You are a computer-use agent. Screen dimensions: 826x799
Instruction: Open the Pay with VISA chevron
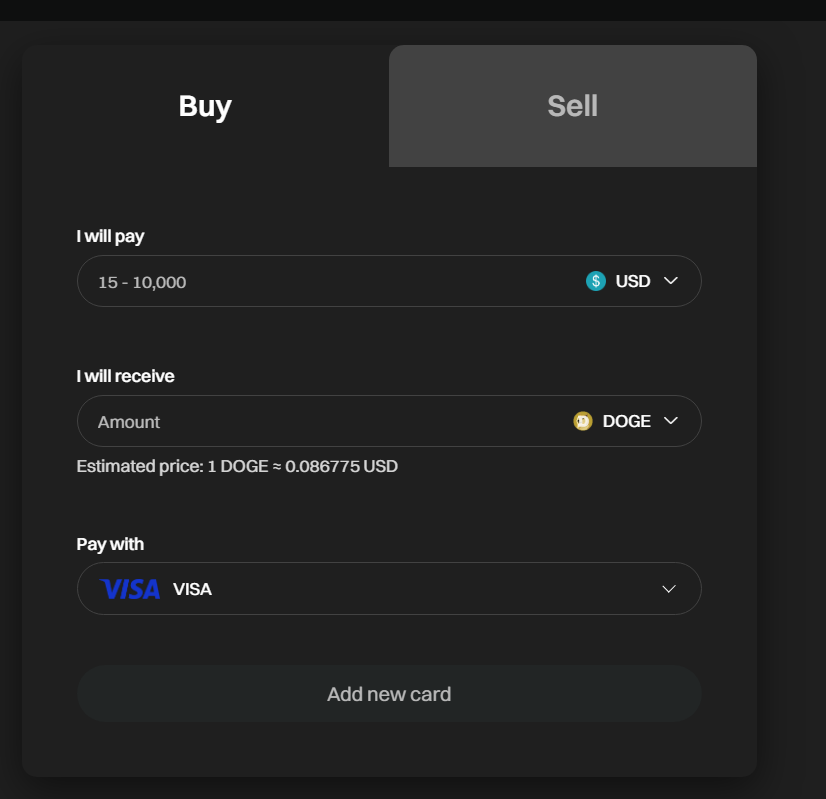click(669, 589)
